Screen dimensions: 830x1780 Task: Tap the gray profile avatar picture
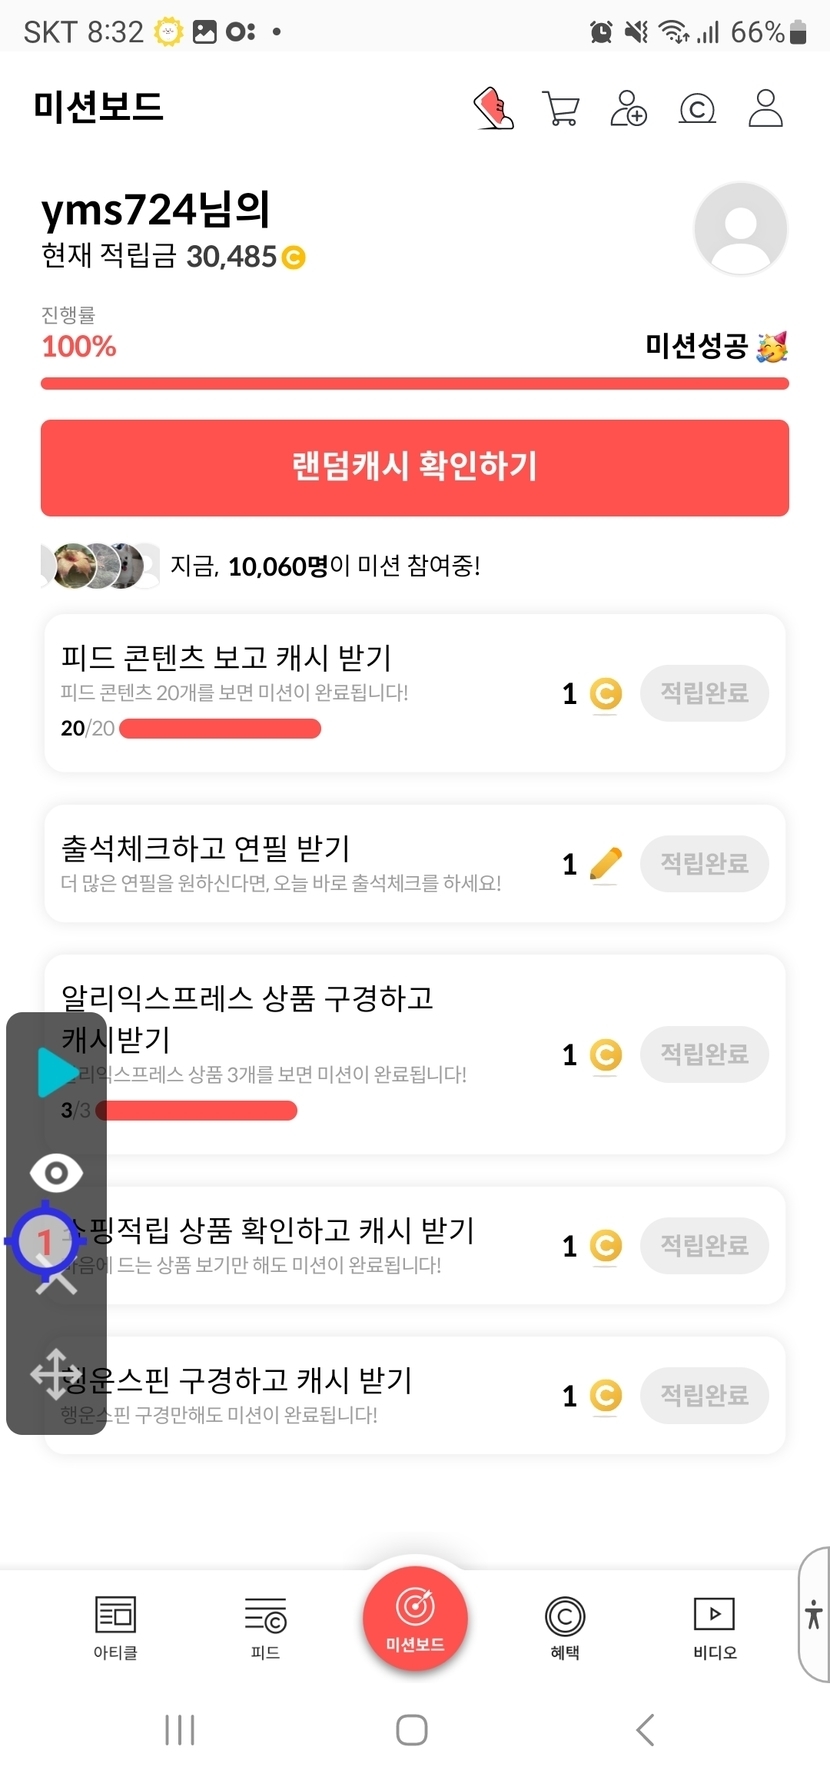(x=740, y=229)
